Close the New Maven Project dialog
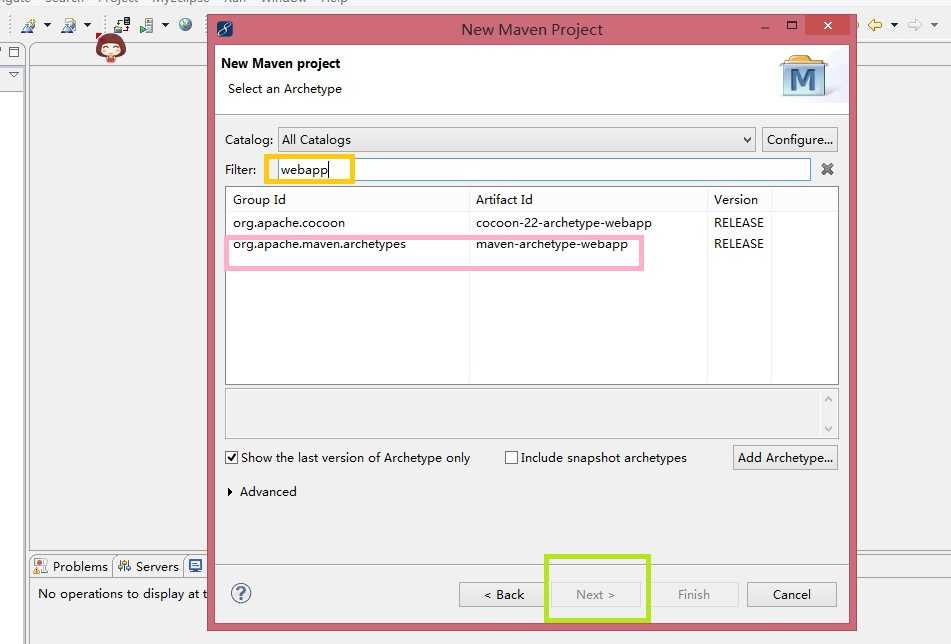This screenshot has height=644, width=951. pos(827,25)
